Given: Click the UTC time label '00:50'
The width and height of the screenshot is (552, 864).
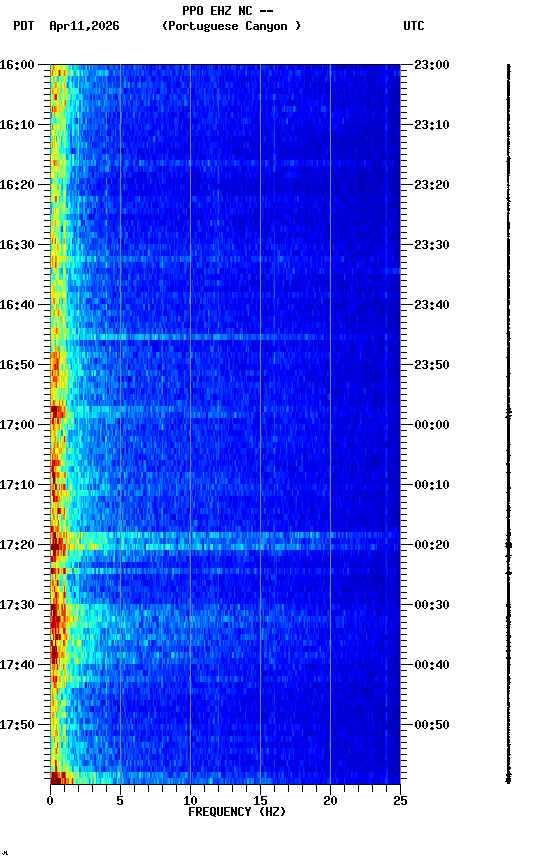Looking at the screenshot, I should [x=432, y=725].
